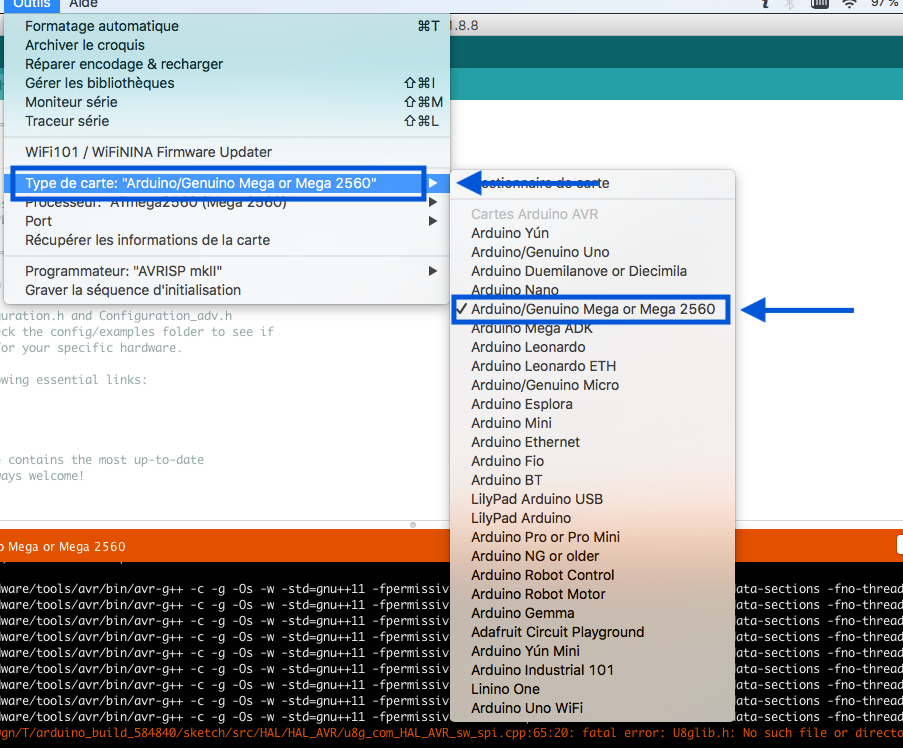
Task: Click Graver la séquence d'initialisation
Action: [227, 290]
